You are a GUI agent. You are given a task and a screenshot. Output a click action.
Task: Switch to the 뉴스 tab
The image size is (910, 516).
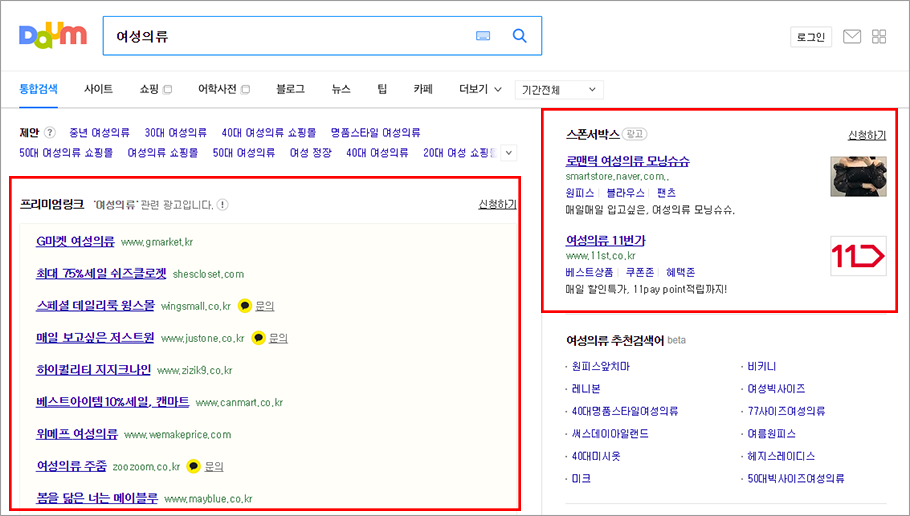[x=341, y=89]
